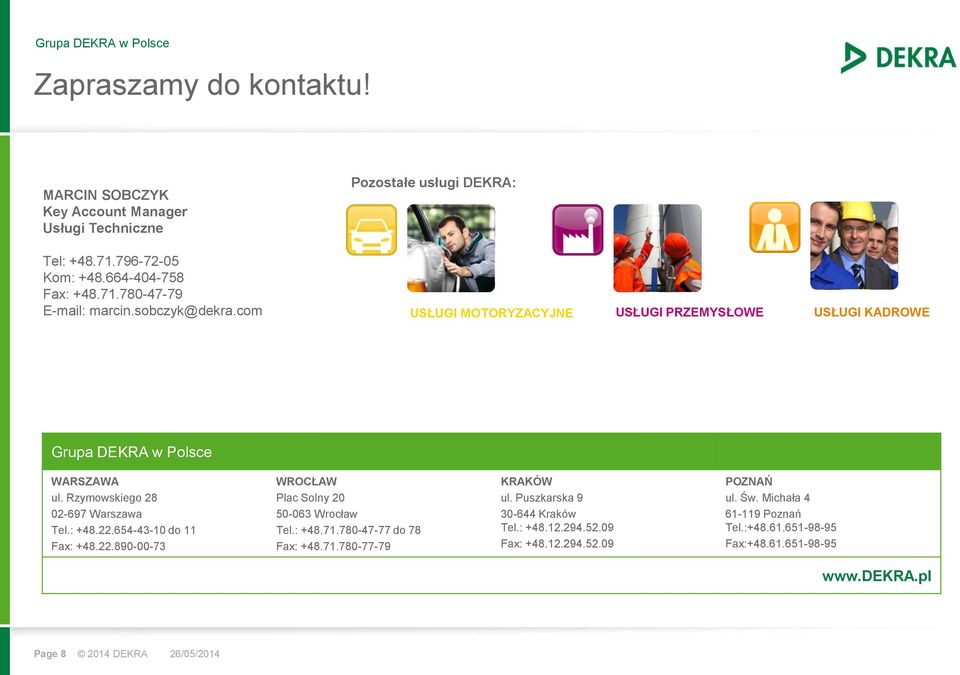Click 'Fax:+48.61.651-98-95' under Poznań

[781, 543]
